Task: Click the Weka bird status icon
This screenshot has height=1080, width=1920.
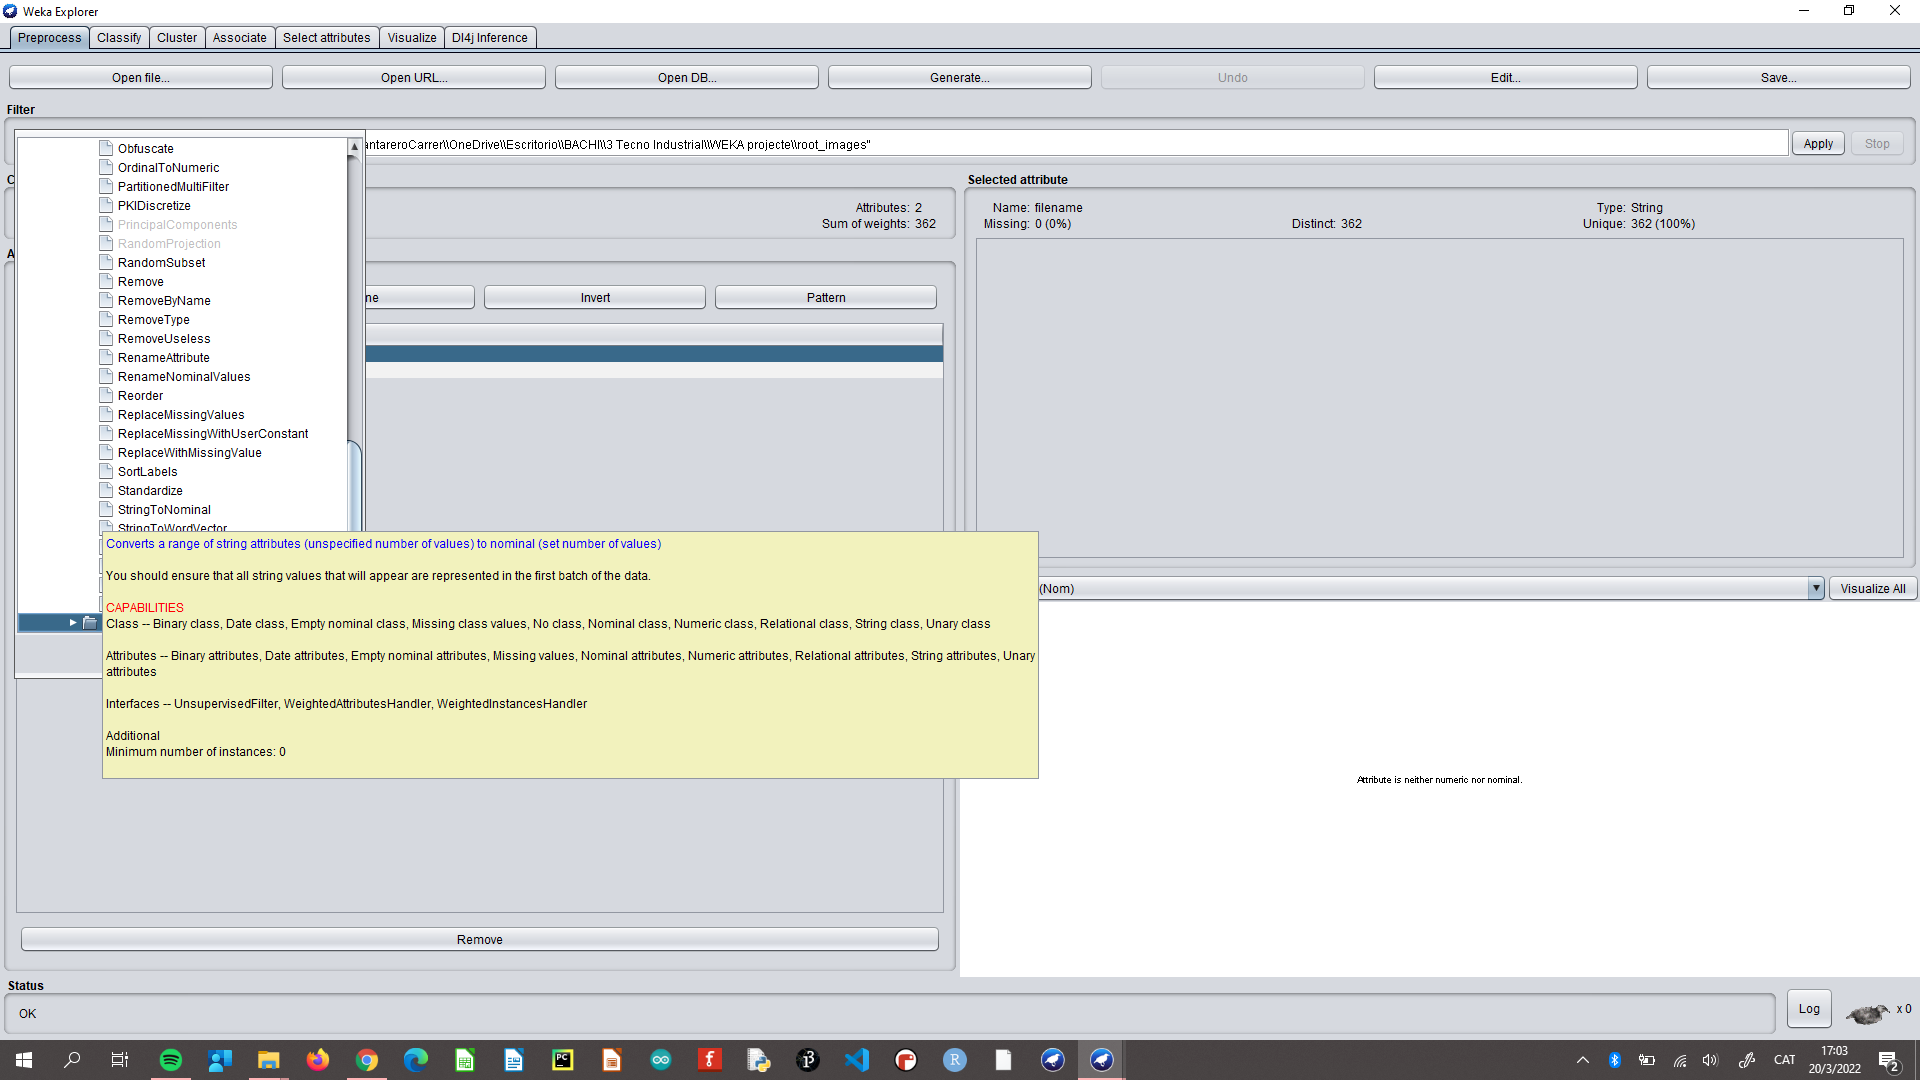Action: coord(1866,1013)
